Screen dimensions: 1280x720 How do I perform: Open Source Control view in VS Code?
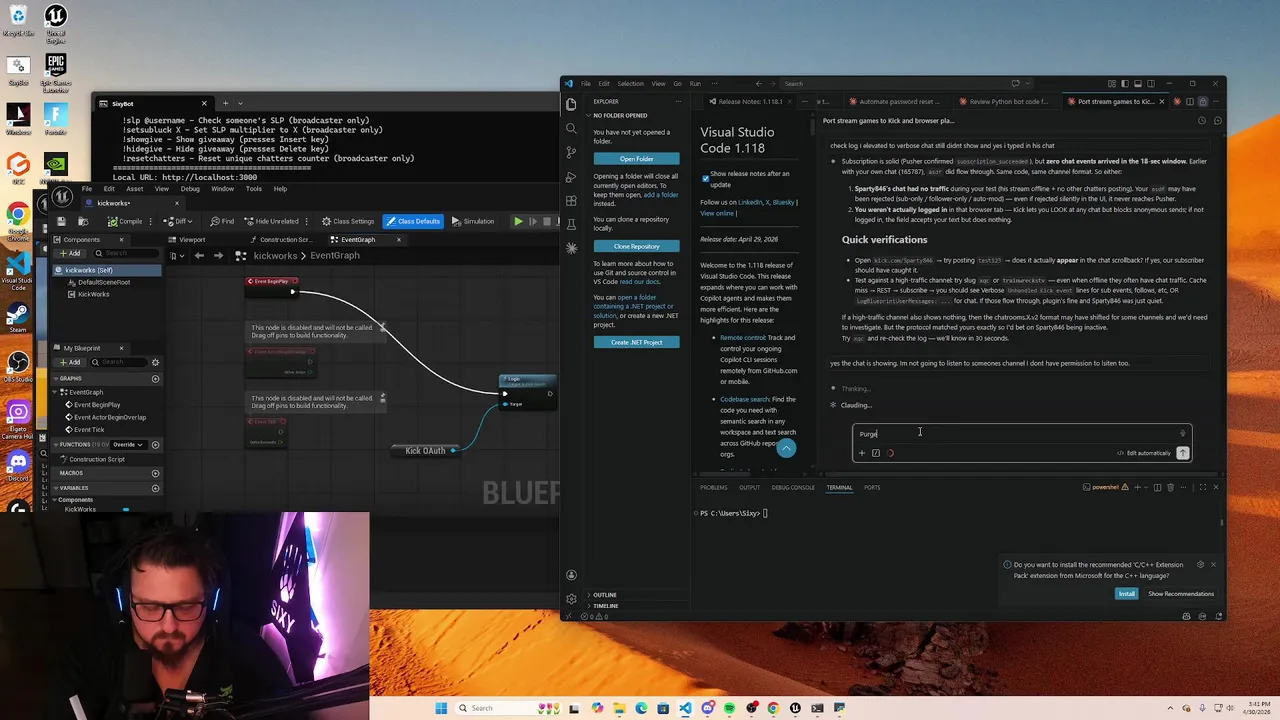571,152
